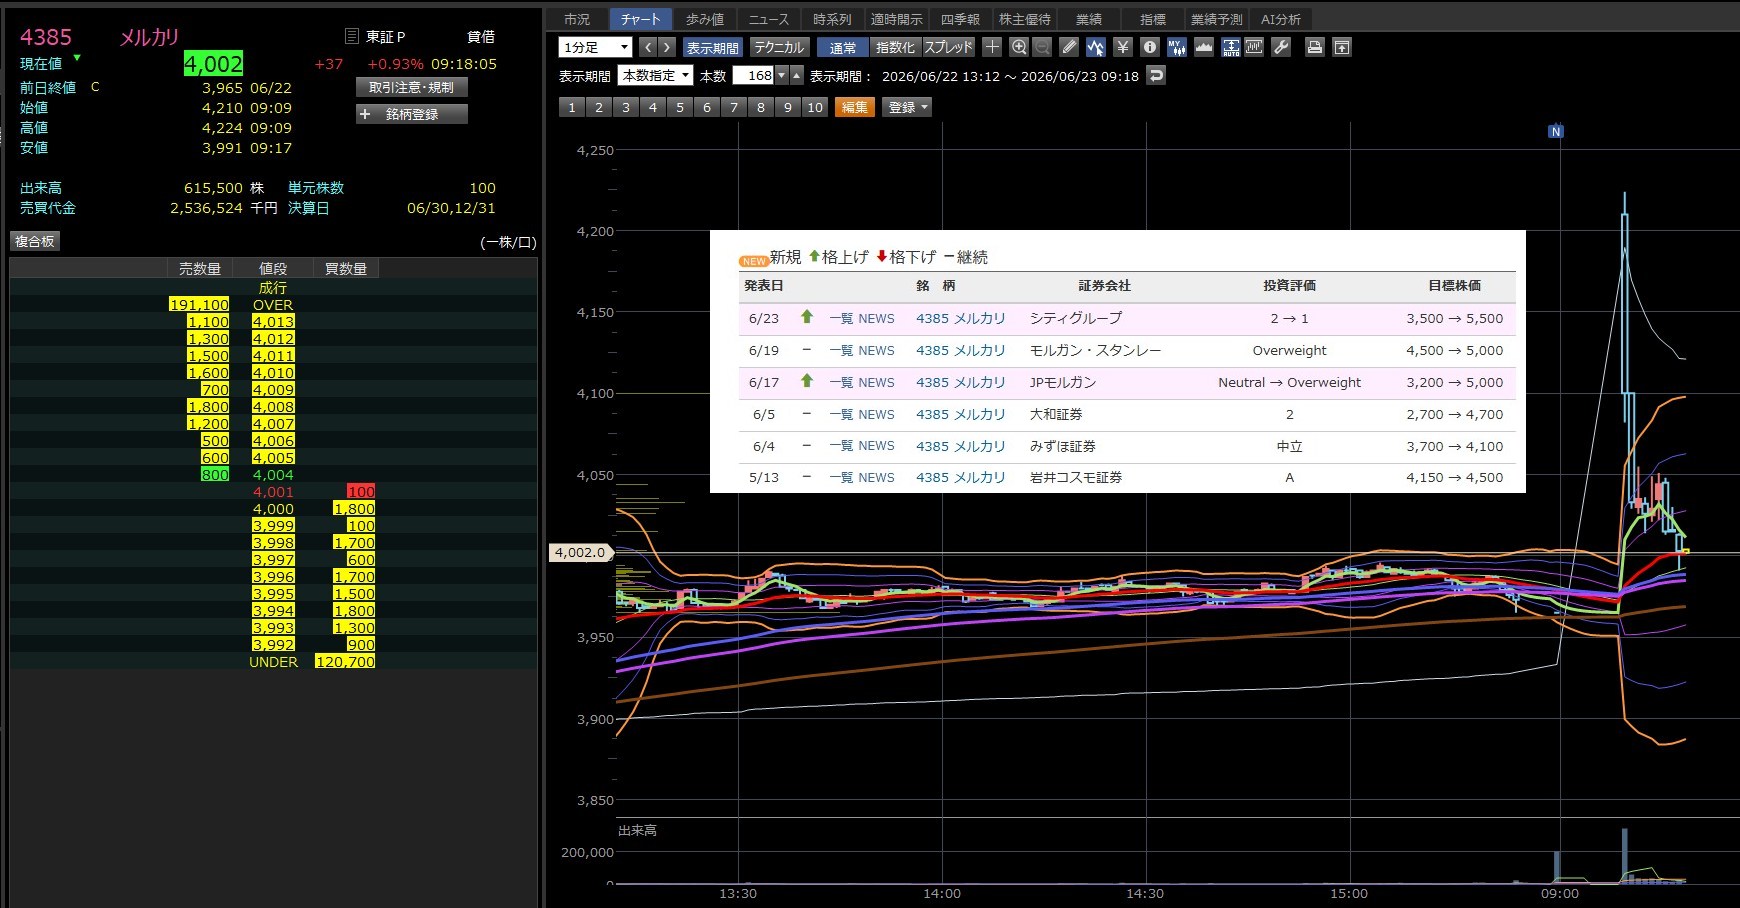The image size is (1740, 908).
Task: Click upgrade arrow in the 6/23 row
Action: click(x=807, y=317)
